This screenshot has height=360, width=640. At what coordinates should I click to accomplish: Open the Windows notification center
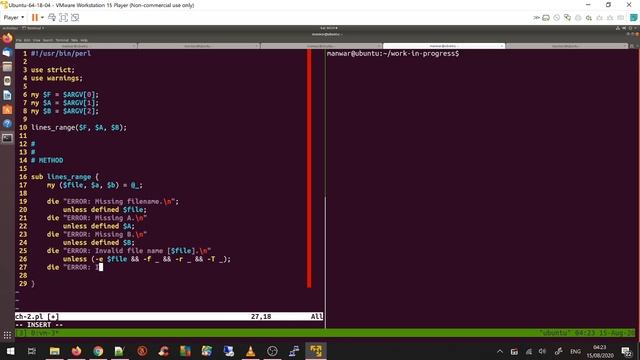tap(626, 351)
